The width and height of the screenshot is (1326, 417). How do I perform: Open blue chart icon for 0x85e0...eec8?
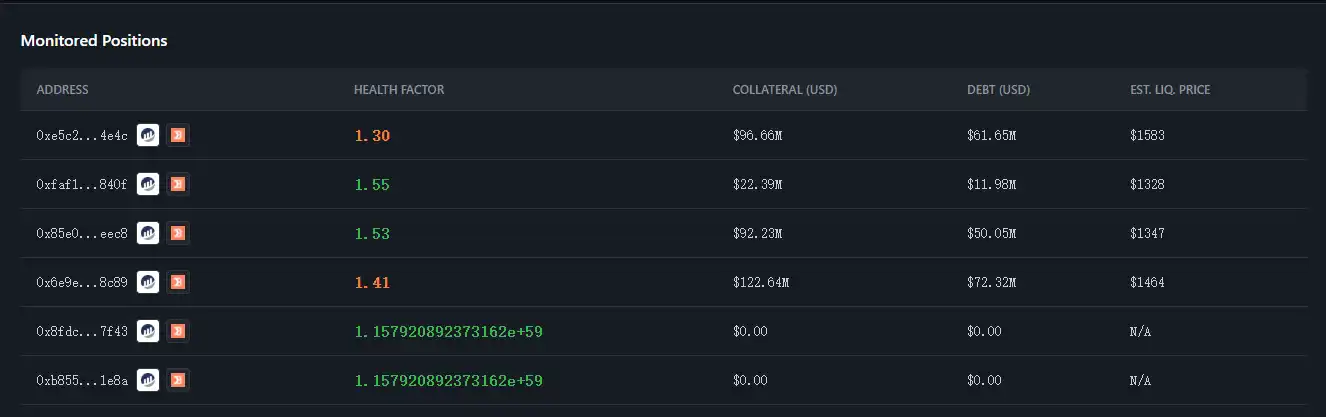(x=148, y=233)
